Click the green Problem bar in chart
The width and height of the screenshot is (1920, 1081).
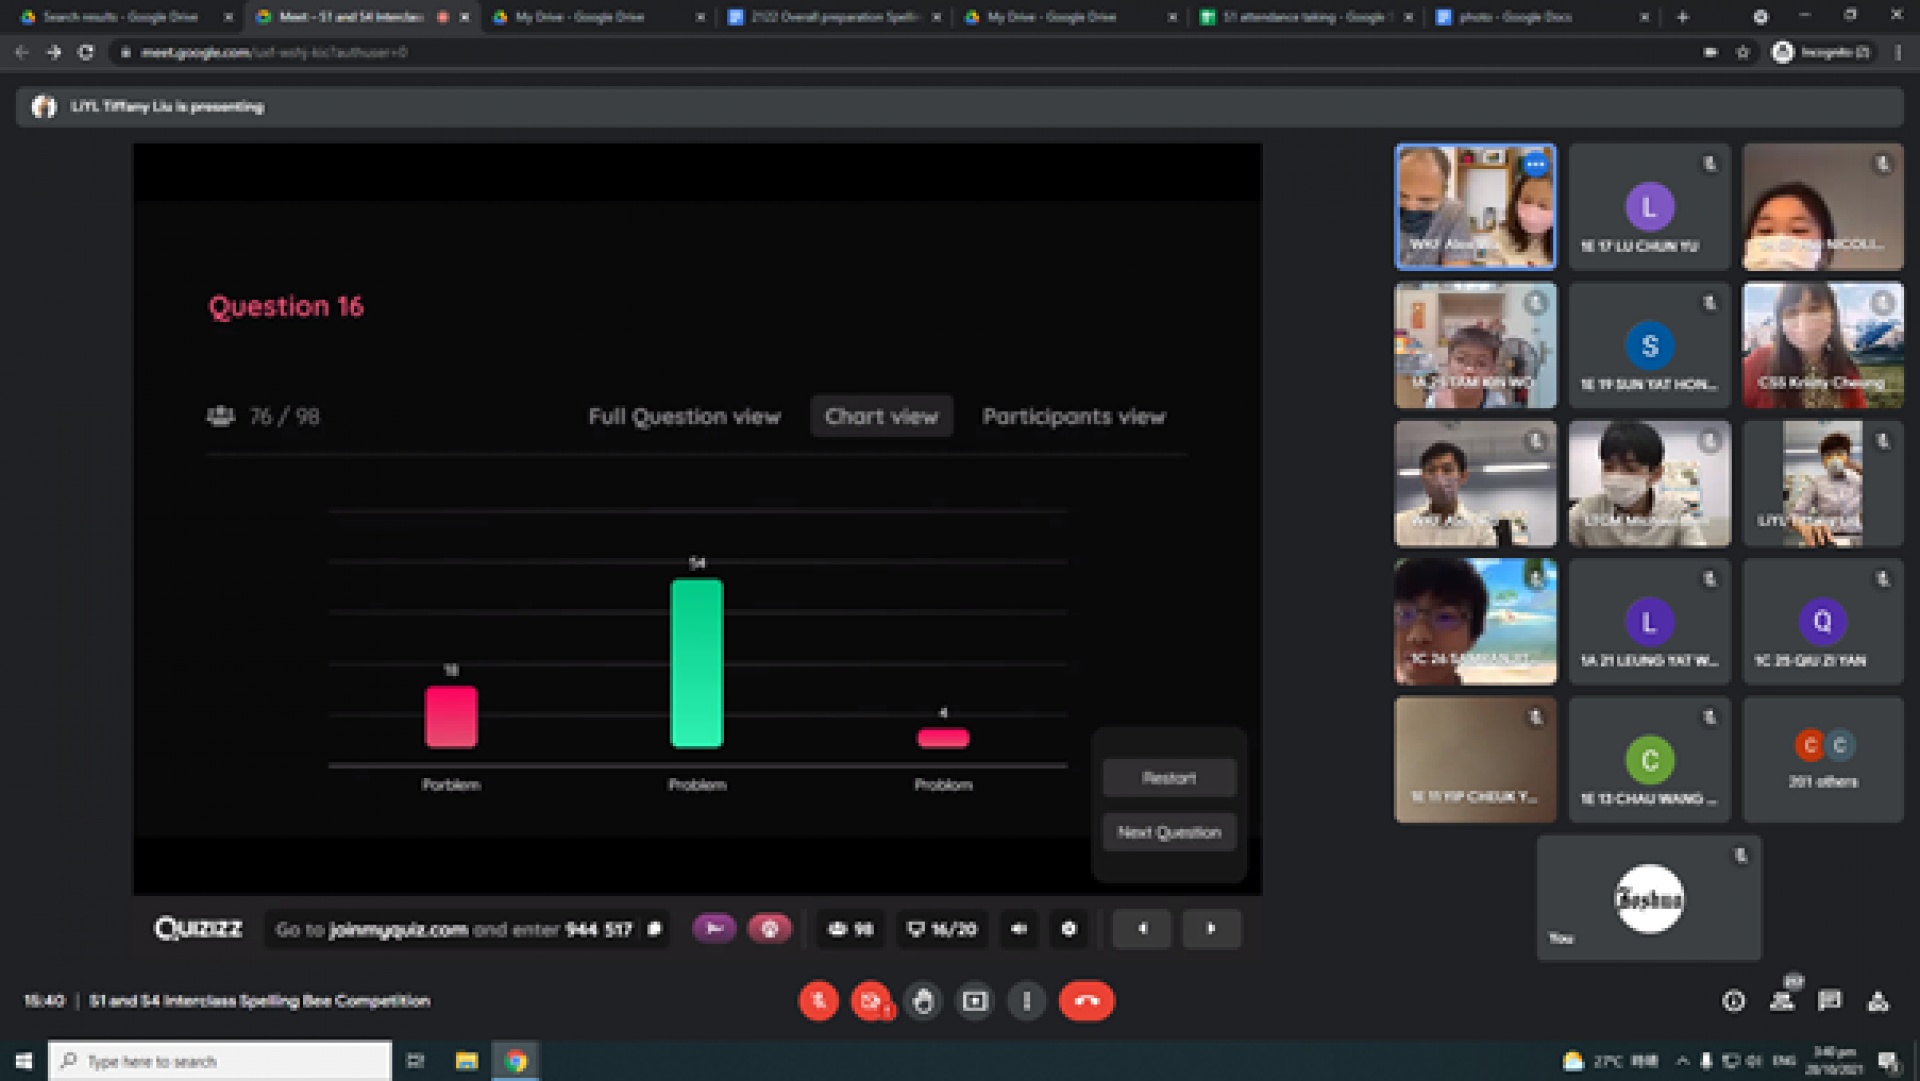point(697,664)
